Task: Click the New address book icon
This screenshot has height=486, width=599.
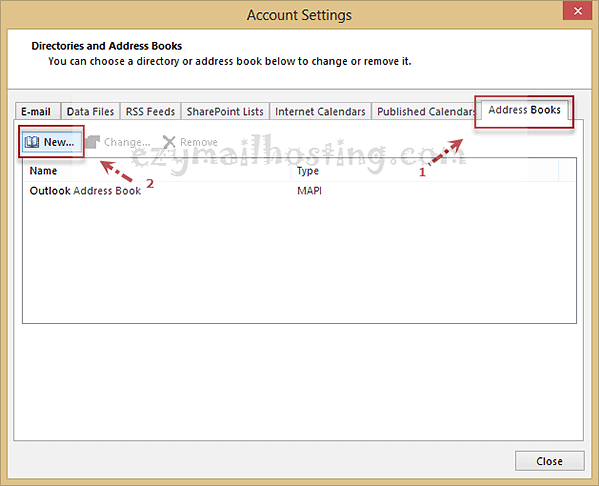Action: [32, 142]
